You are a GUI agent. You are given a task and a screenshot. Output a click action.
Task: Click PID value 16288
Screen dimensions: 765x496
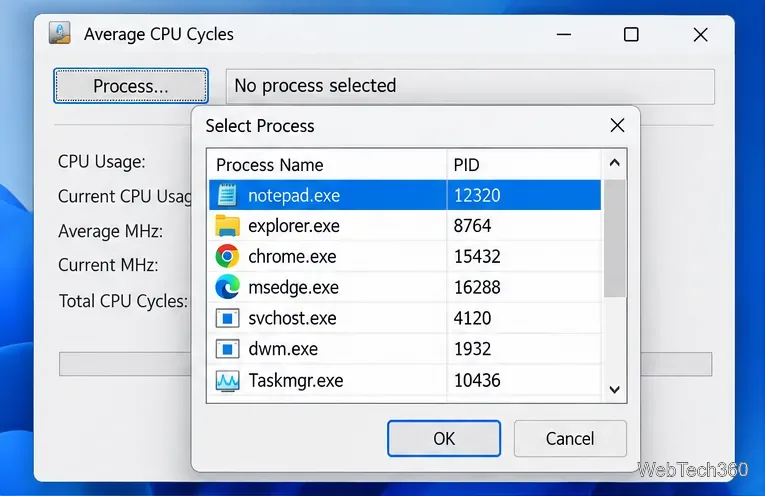click(x=477, y=287)
